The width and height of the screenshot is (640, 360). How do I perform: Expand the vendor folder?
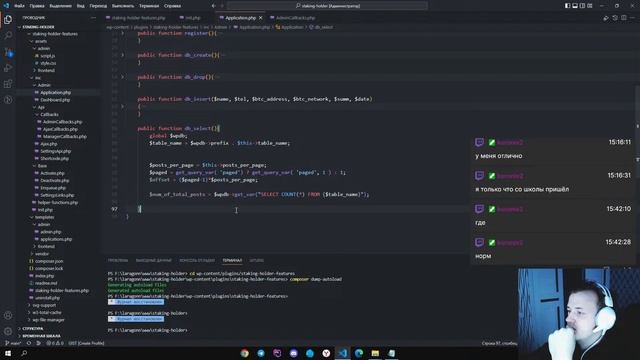click(x=41, y=253)
